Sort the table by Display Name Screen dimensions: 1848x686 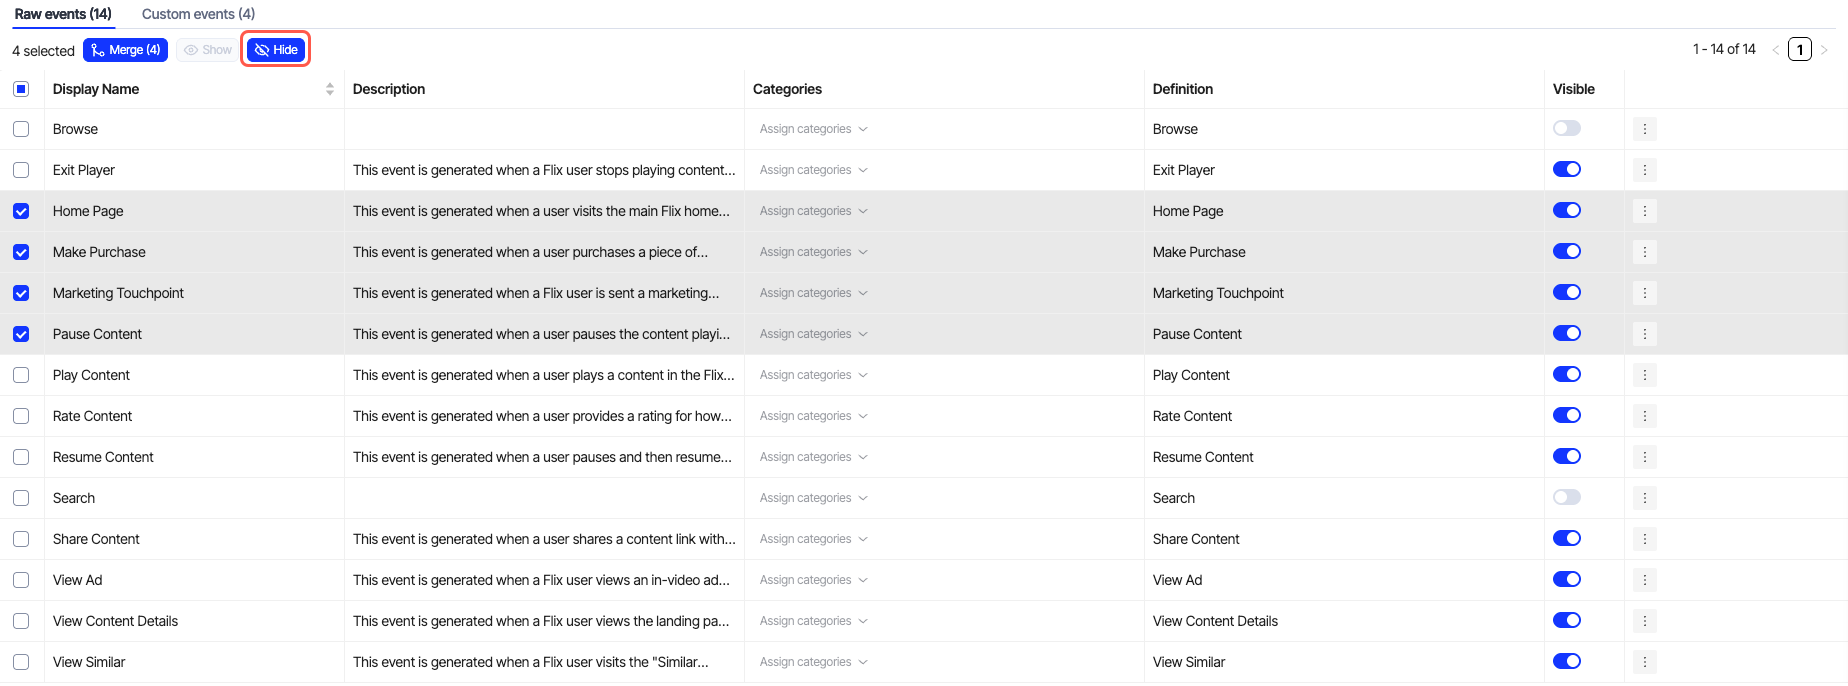point(329,89)
